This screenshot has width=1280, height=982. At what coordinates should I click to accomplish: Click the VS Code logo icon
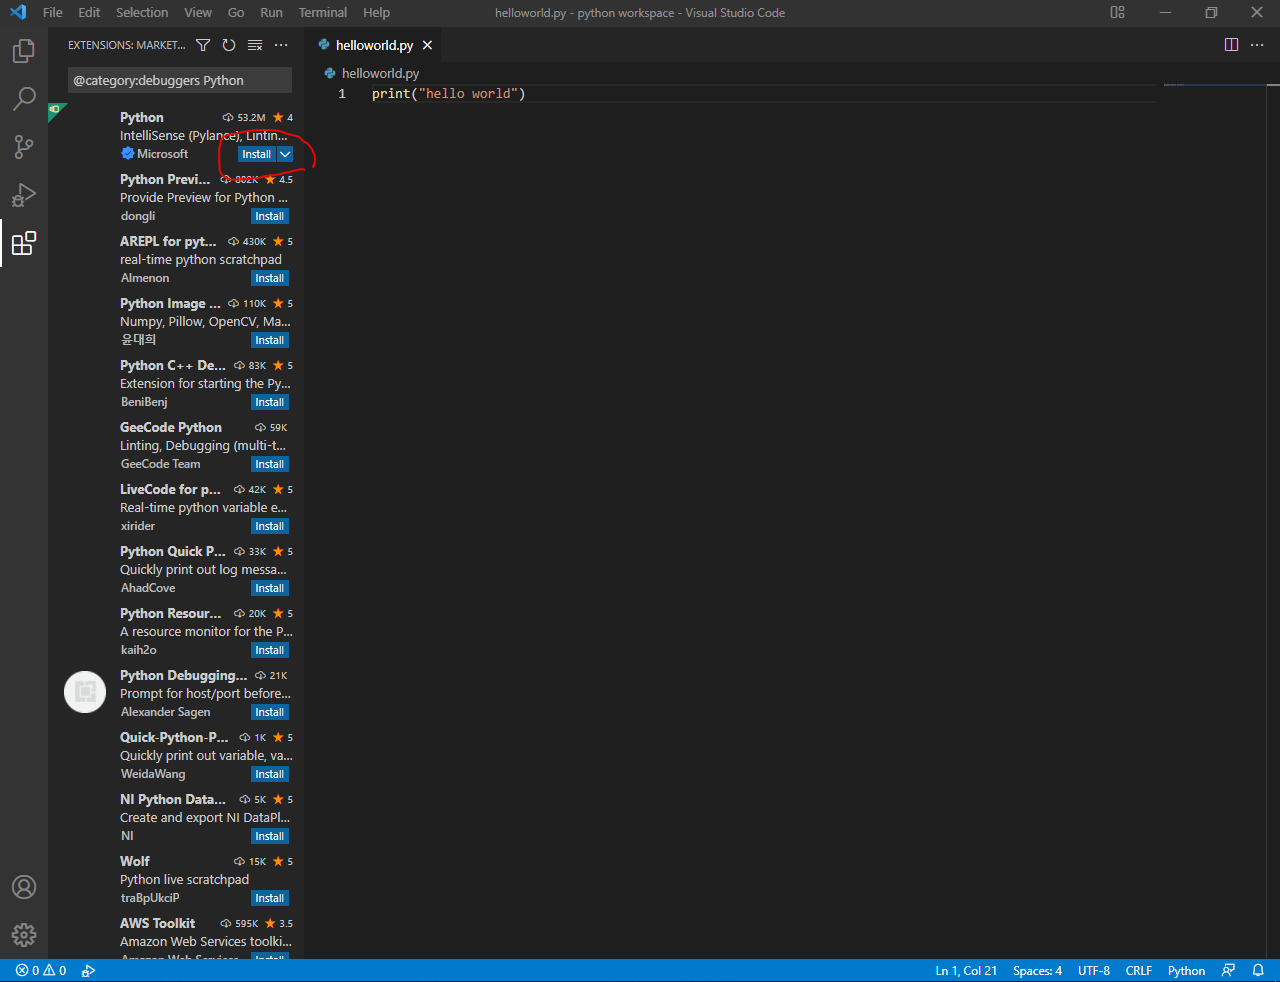[x=18, y=13]
